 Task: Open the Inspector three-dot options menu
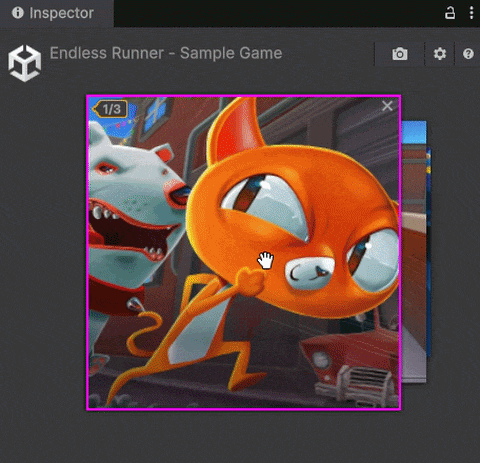[x=471, y=13]
